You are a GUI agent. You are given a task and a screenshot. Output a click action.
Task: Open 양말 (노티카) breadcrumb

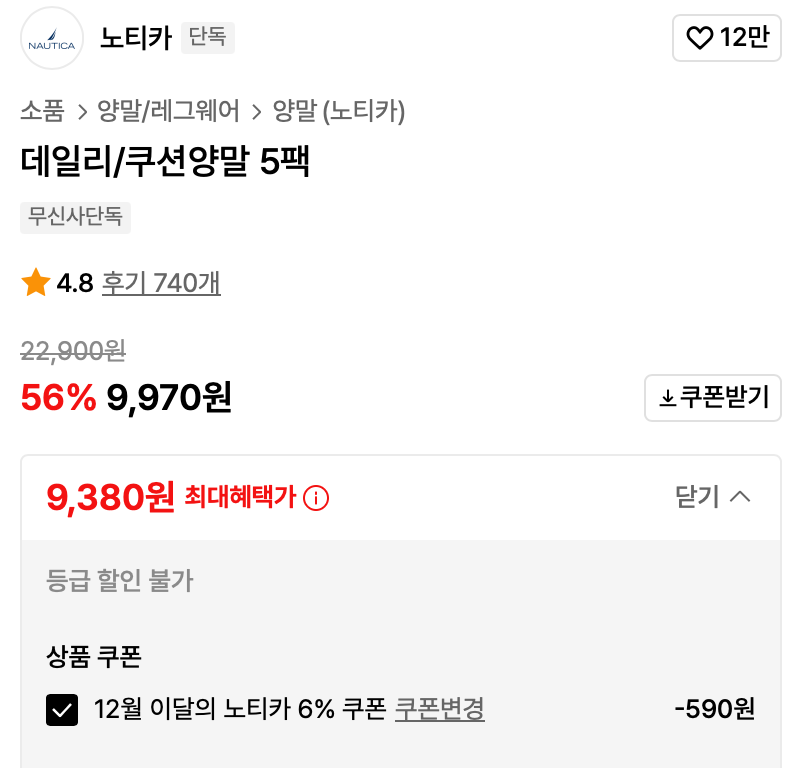coord(339,112)
